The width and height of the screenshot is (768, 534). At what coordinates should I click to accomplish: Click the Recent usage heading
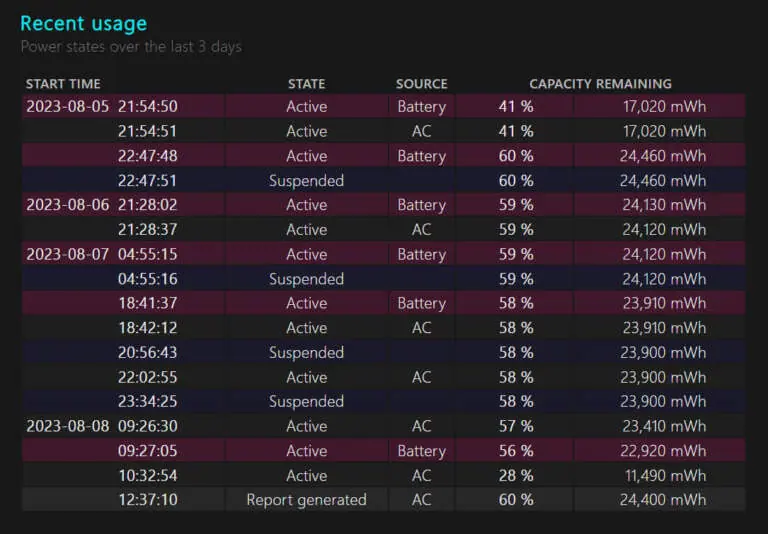click(x=83, y=24)
